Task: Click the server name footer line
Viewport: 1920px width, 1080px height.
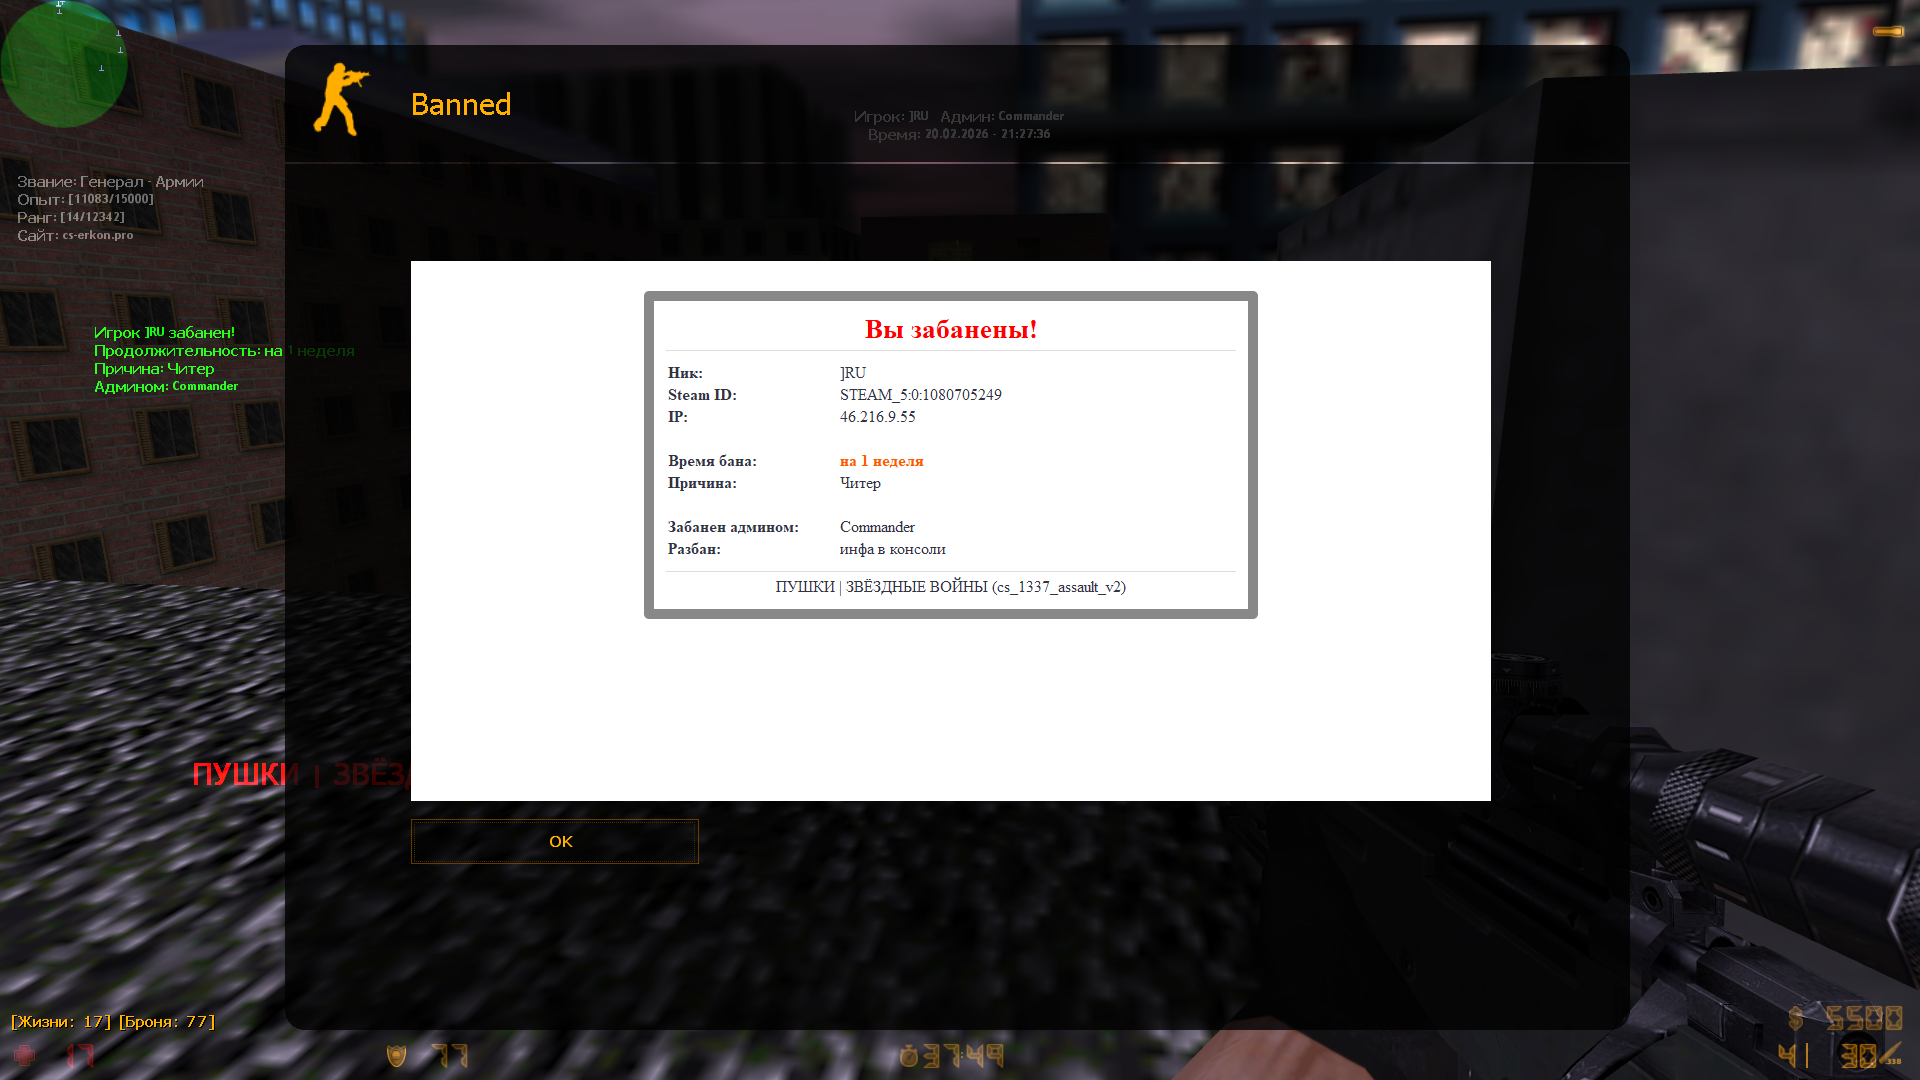Action: coord(950,587)
